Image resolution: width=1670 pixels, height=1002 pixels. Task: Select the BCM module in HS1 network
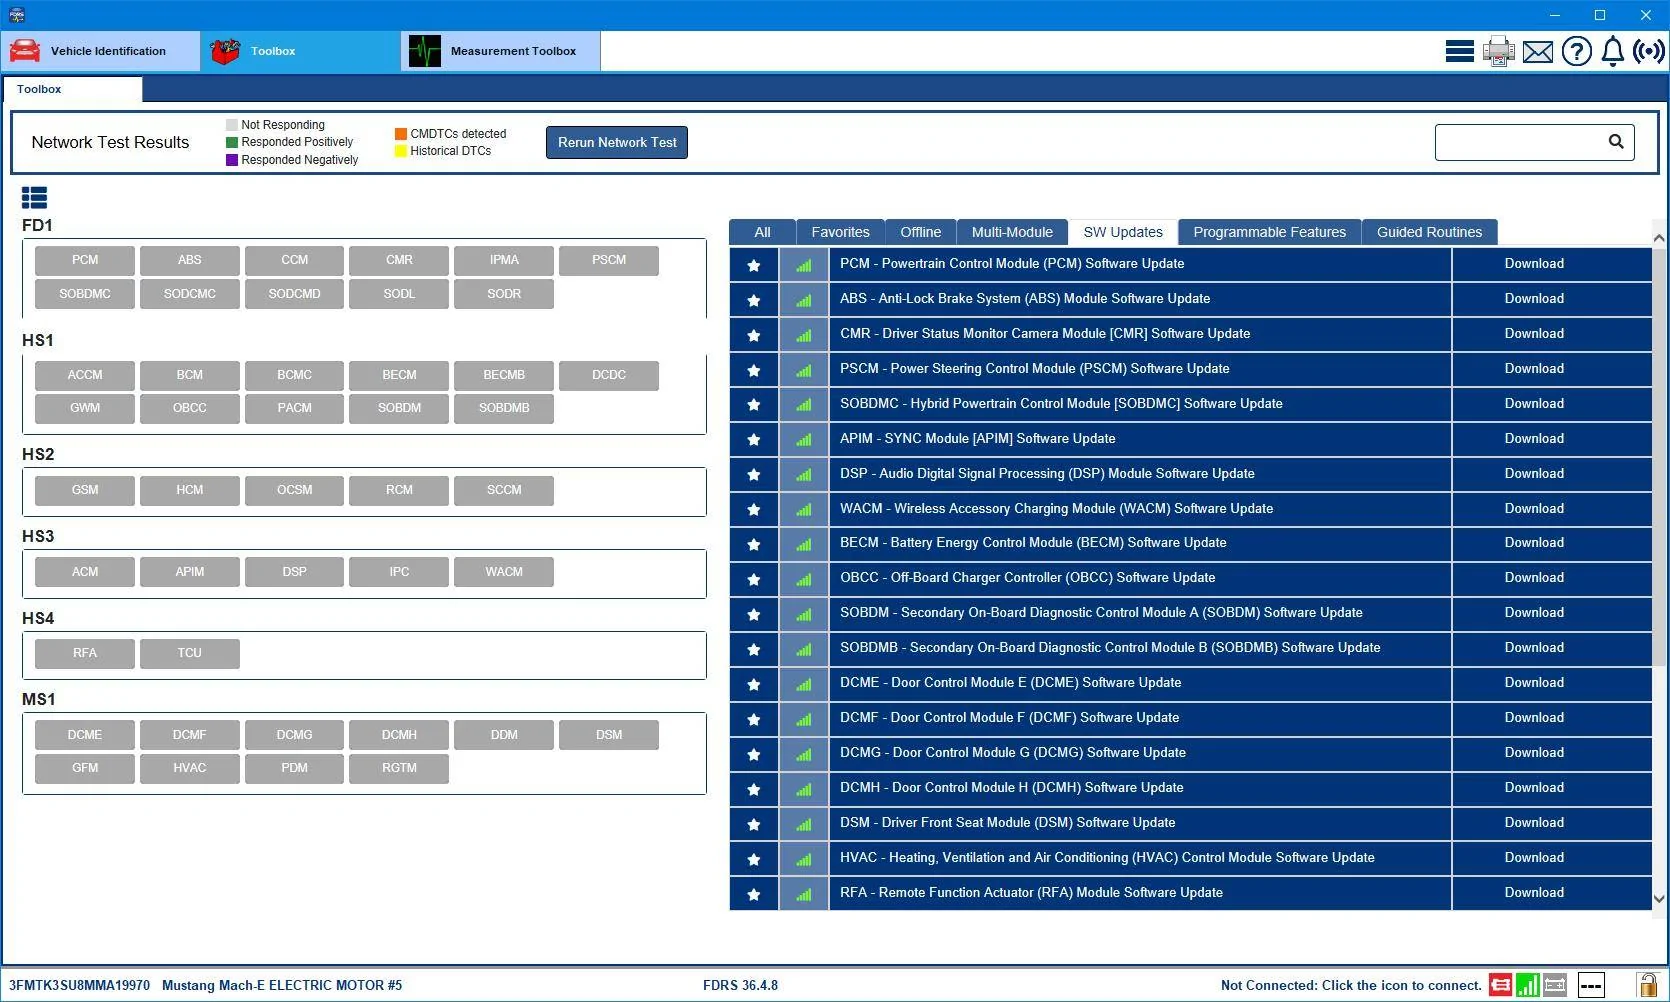(x=190, y=375)
